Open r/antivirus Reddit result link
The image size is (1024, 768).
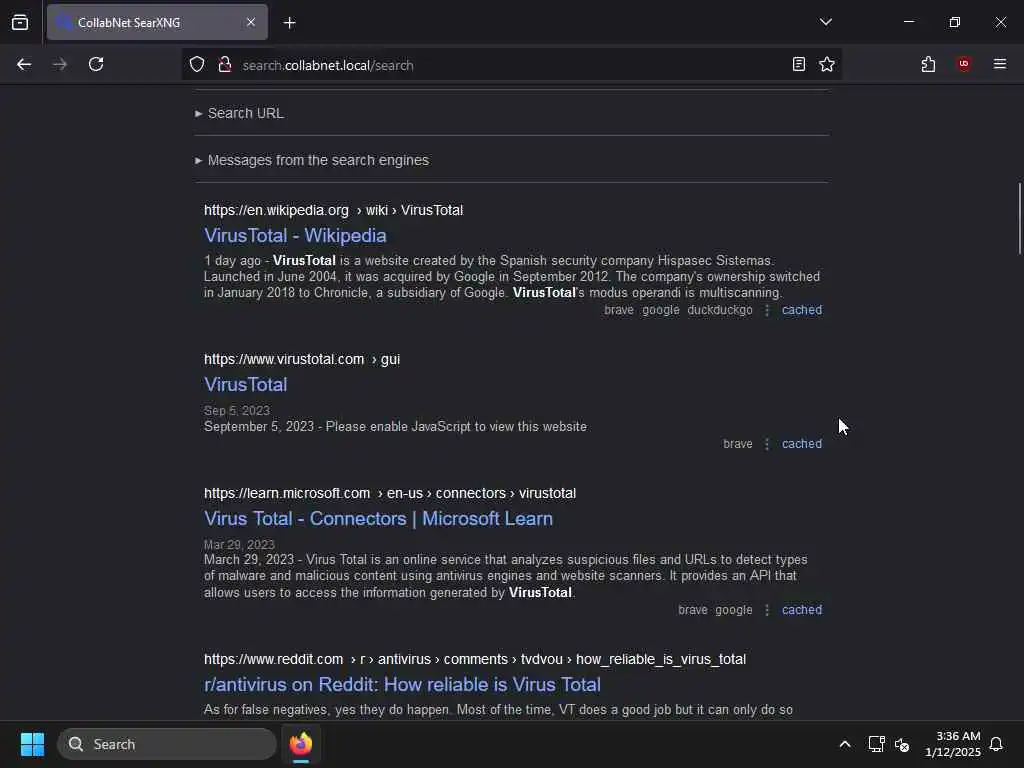402,684
